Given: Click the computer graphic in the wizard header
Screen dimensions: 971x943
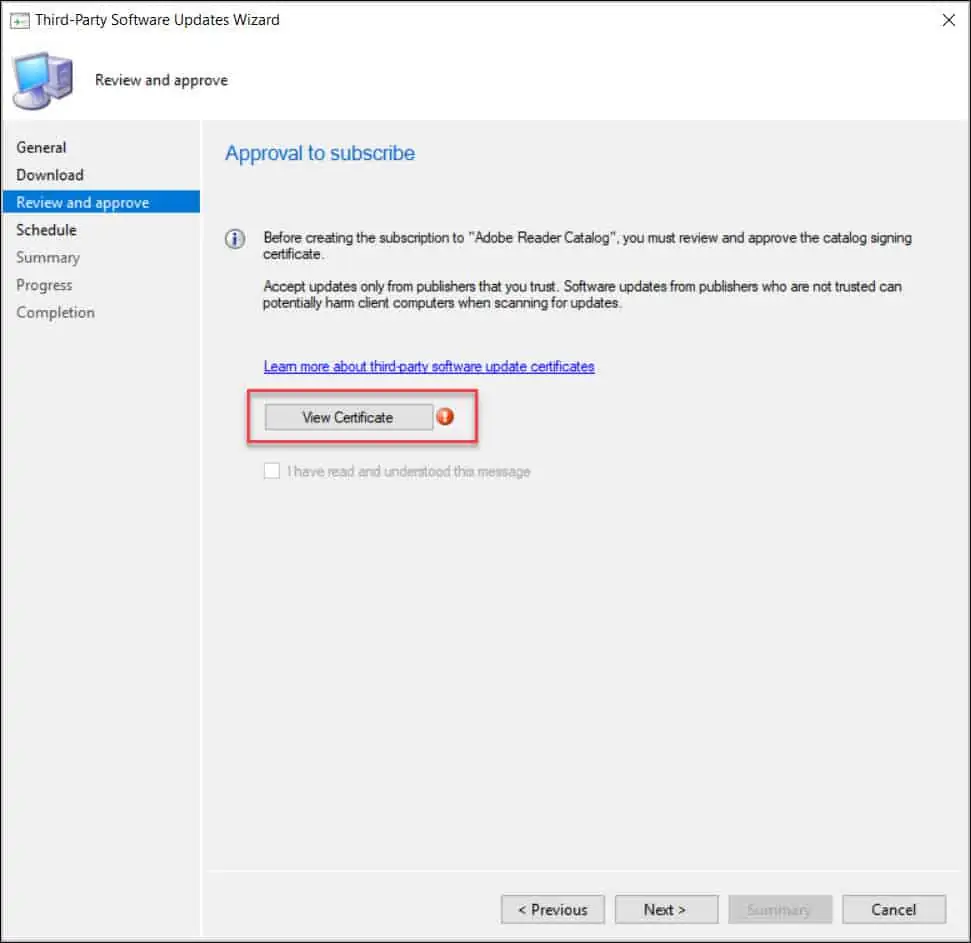Looking at the screenshot, I should click(42, 80).
